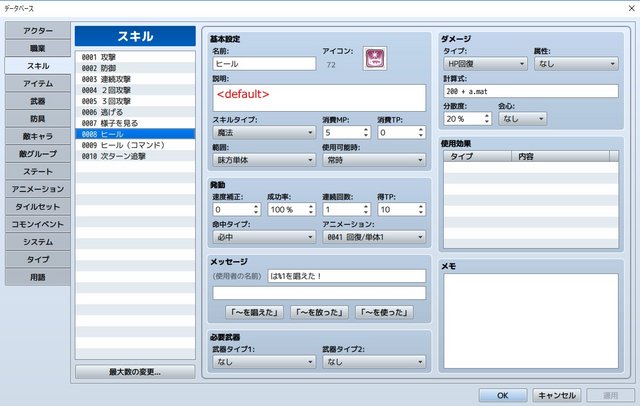
Task: Open the 武器タイプ2 dropdown
Action: [x=374, y=362]
